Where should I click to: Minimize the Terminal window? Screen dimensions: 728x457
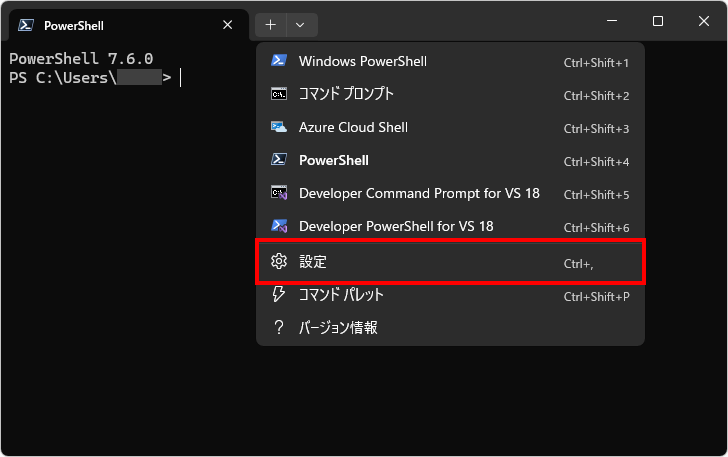(612, 21)
